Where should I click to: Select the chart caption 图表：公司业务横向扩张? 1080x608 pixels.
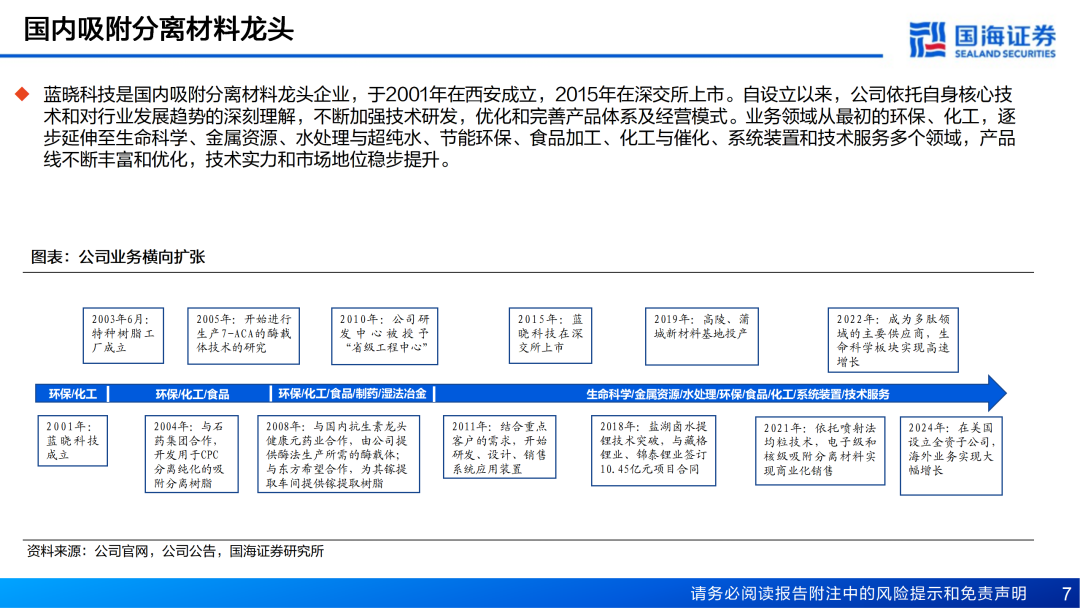pyautogui.click(x=118, y=257)
